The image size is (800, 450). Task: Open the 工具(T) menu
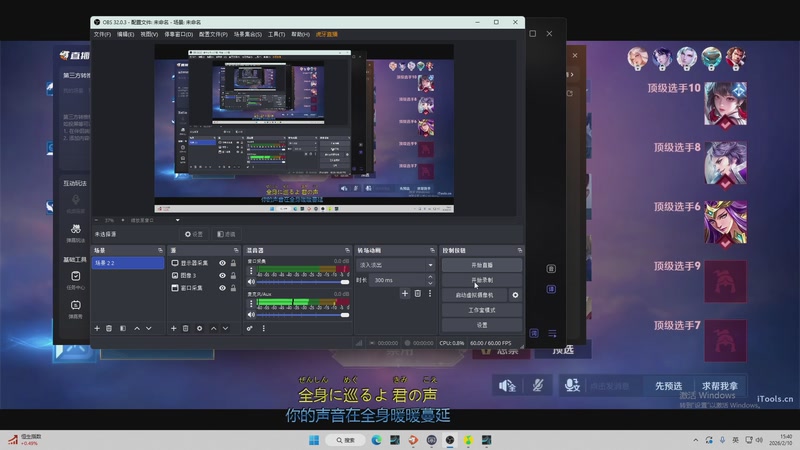tap(277, 34)
